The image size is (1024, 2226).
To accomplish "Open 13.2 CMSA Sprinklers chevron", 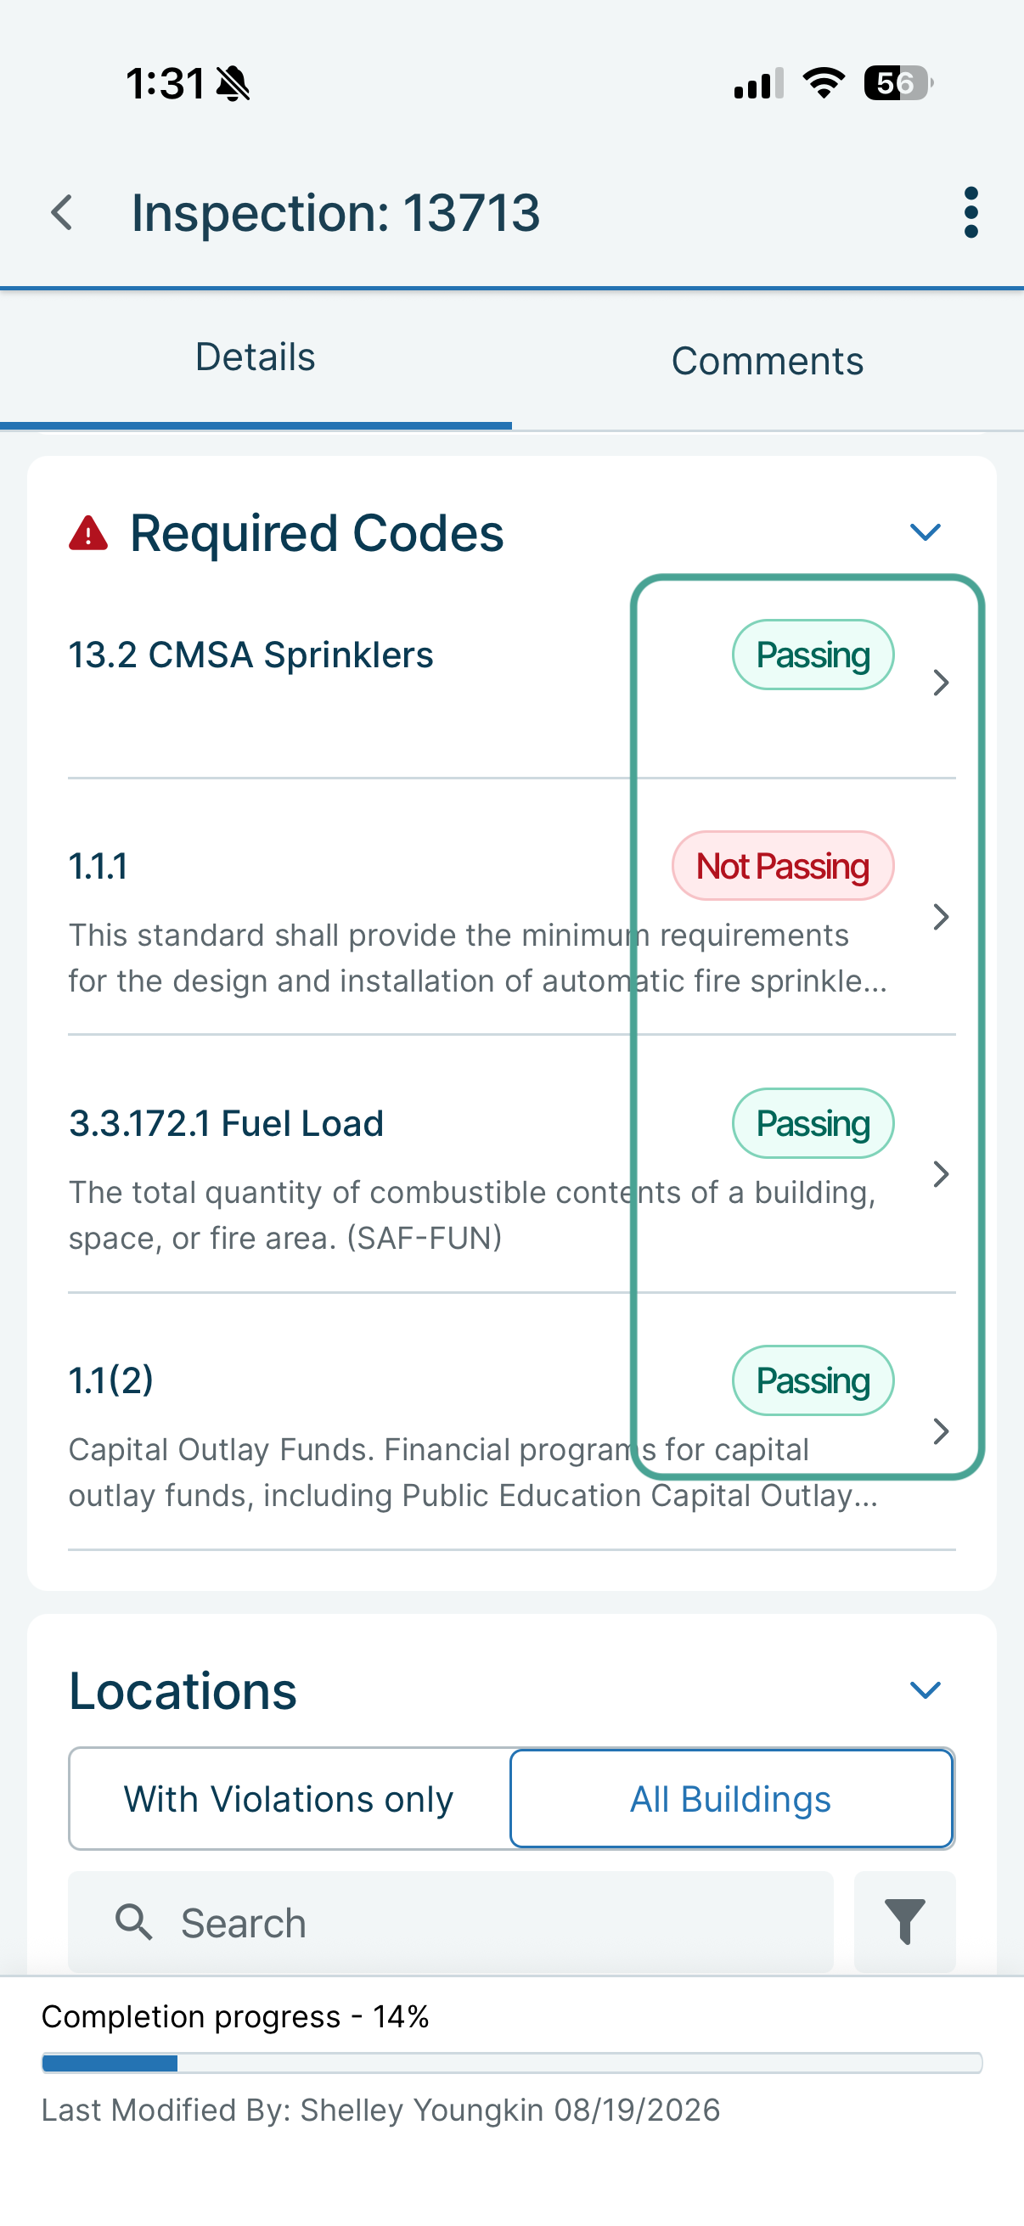I will click(940, 683).
